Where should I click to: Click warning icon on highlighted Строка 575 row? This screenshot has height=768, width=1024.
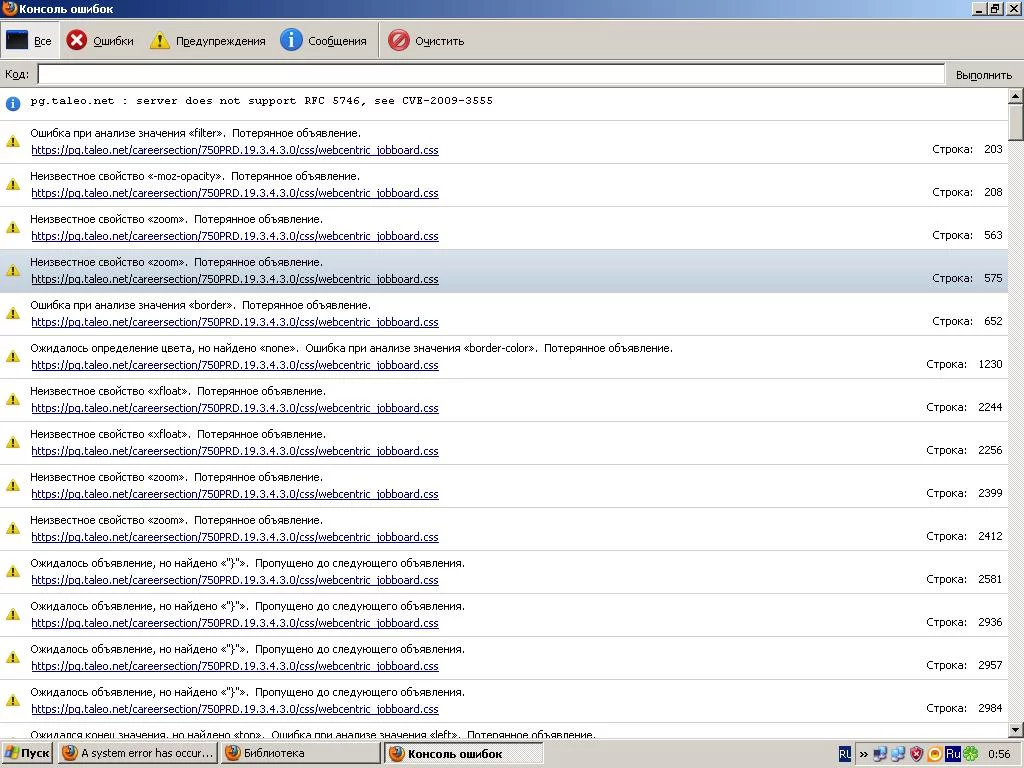tap(13, 270)
